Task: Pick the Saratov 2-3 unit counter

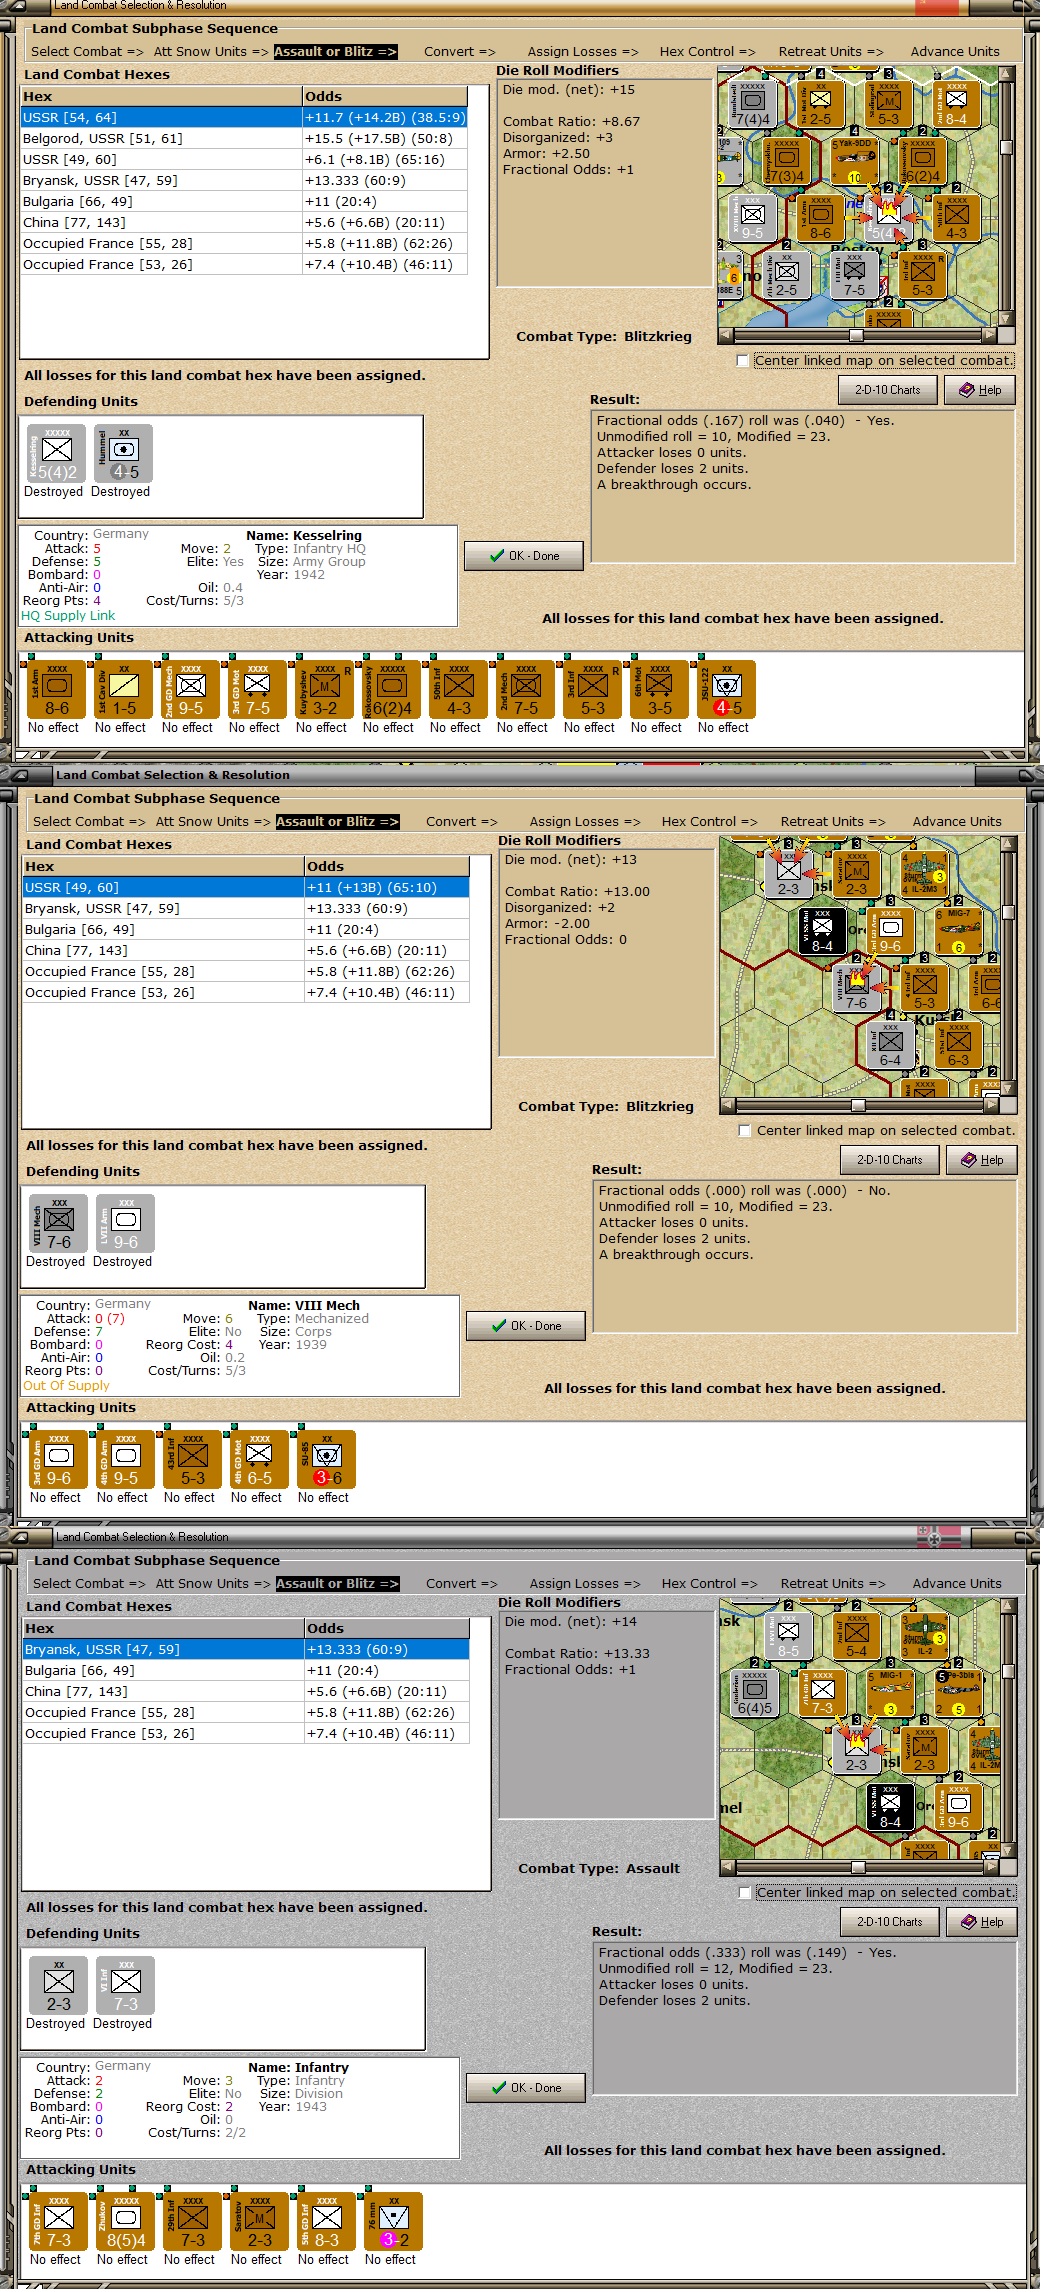Action: [260, 2221]
